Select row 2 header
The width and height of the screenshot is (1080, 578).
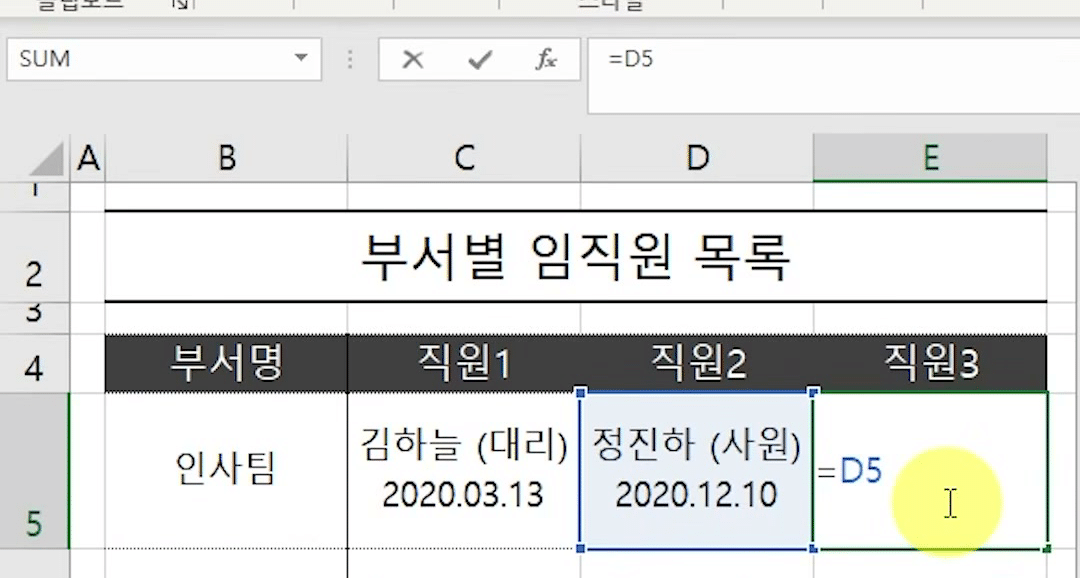[34, 256]
